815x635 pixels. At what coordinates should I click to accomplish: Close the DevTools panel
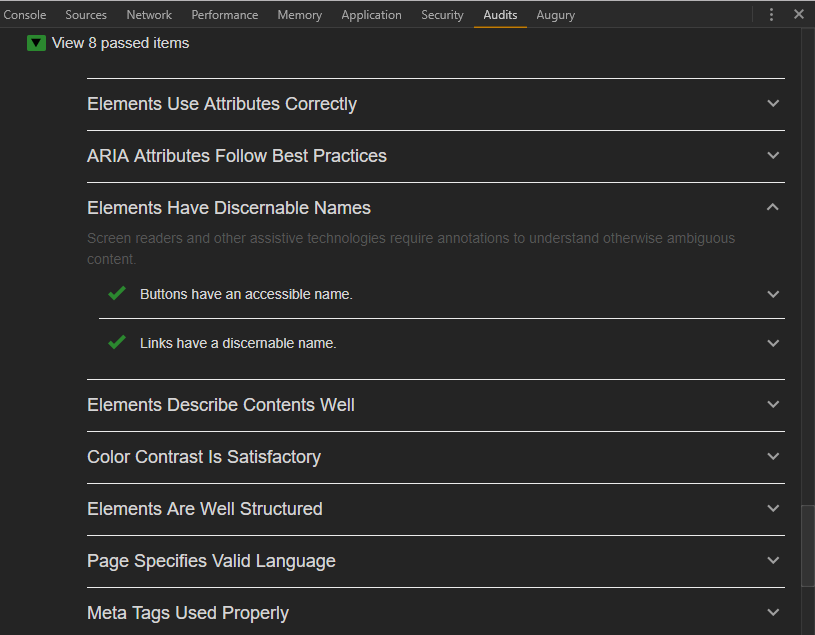coord(799,15)
